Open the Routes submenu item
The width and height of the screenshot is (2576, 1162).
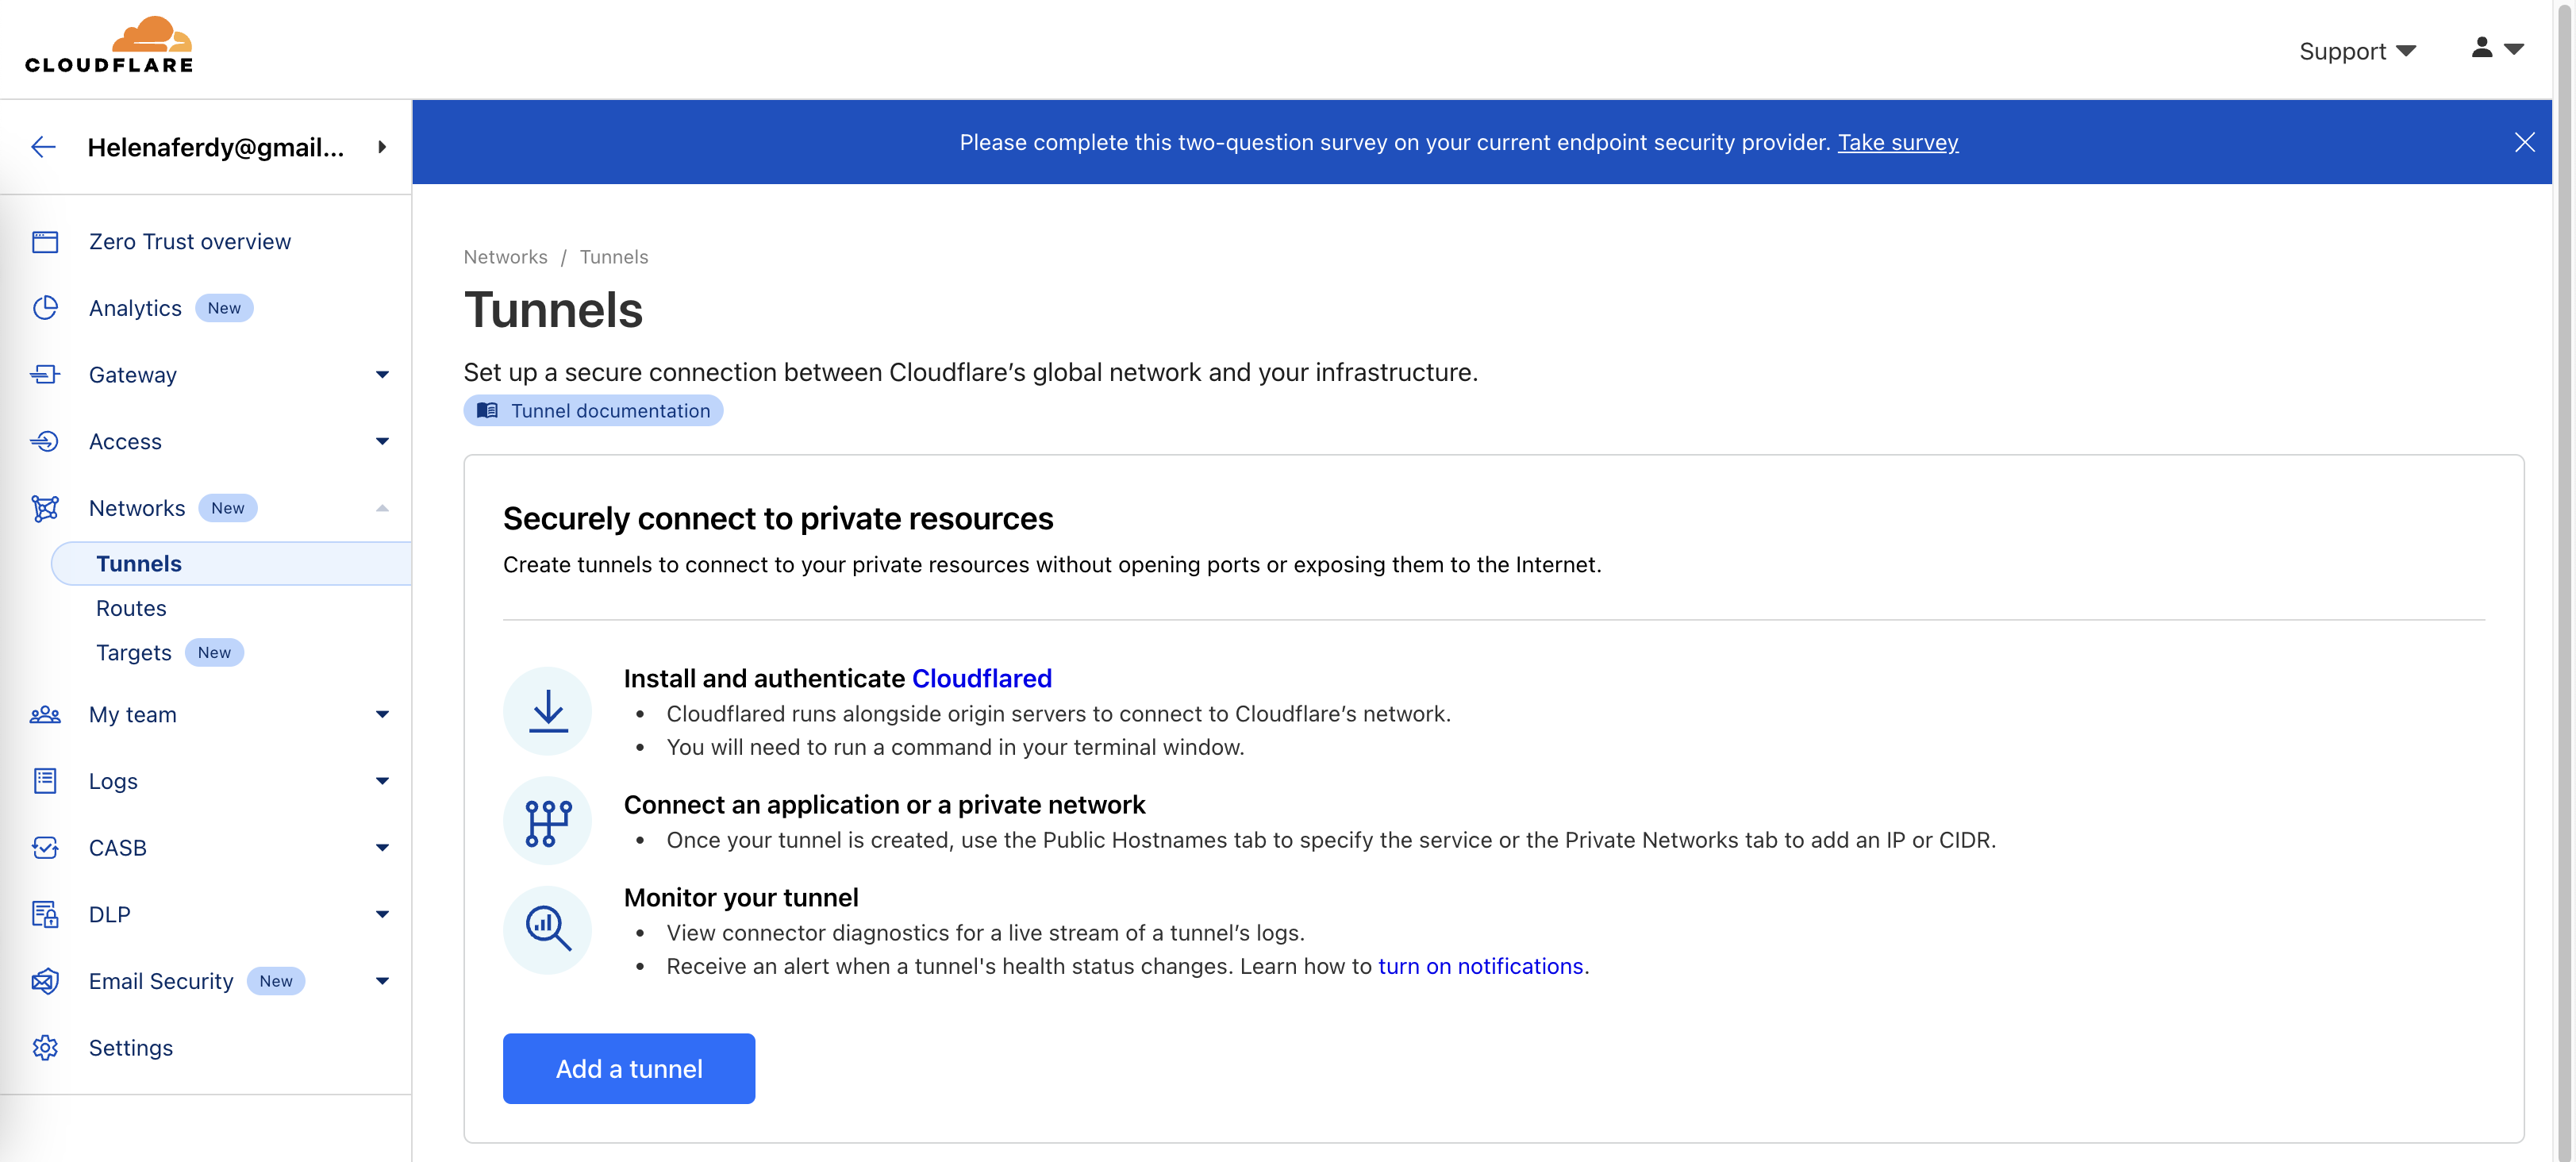click(x=131, y=608)
